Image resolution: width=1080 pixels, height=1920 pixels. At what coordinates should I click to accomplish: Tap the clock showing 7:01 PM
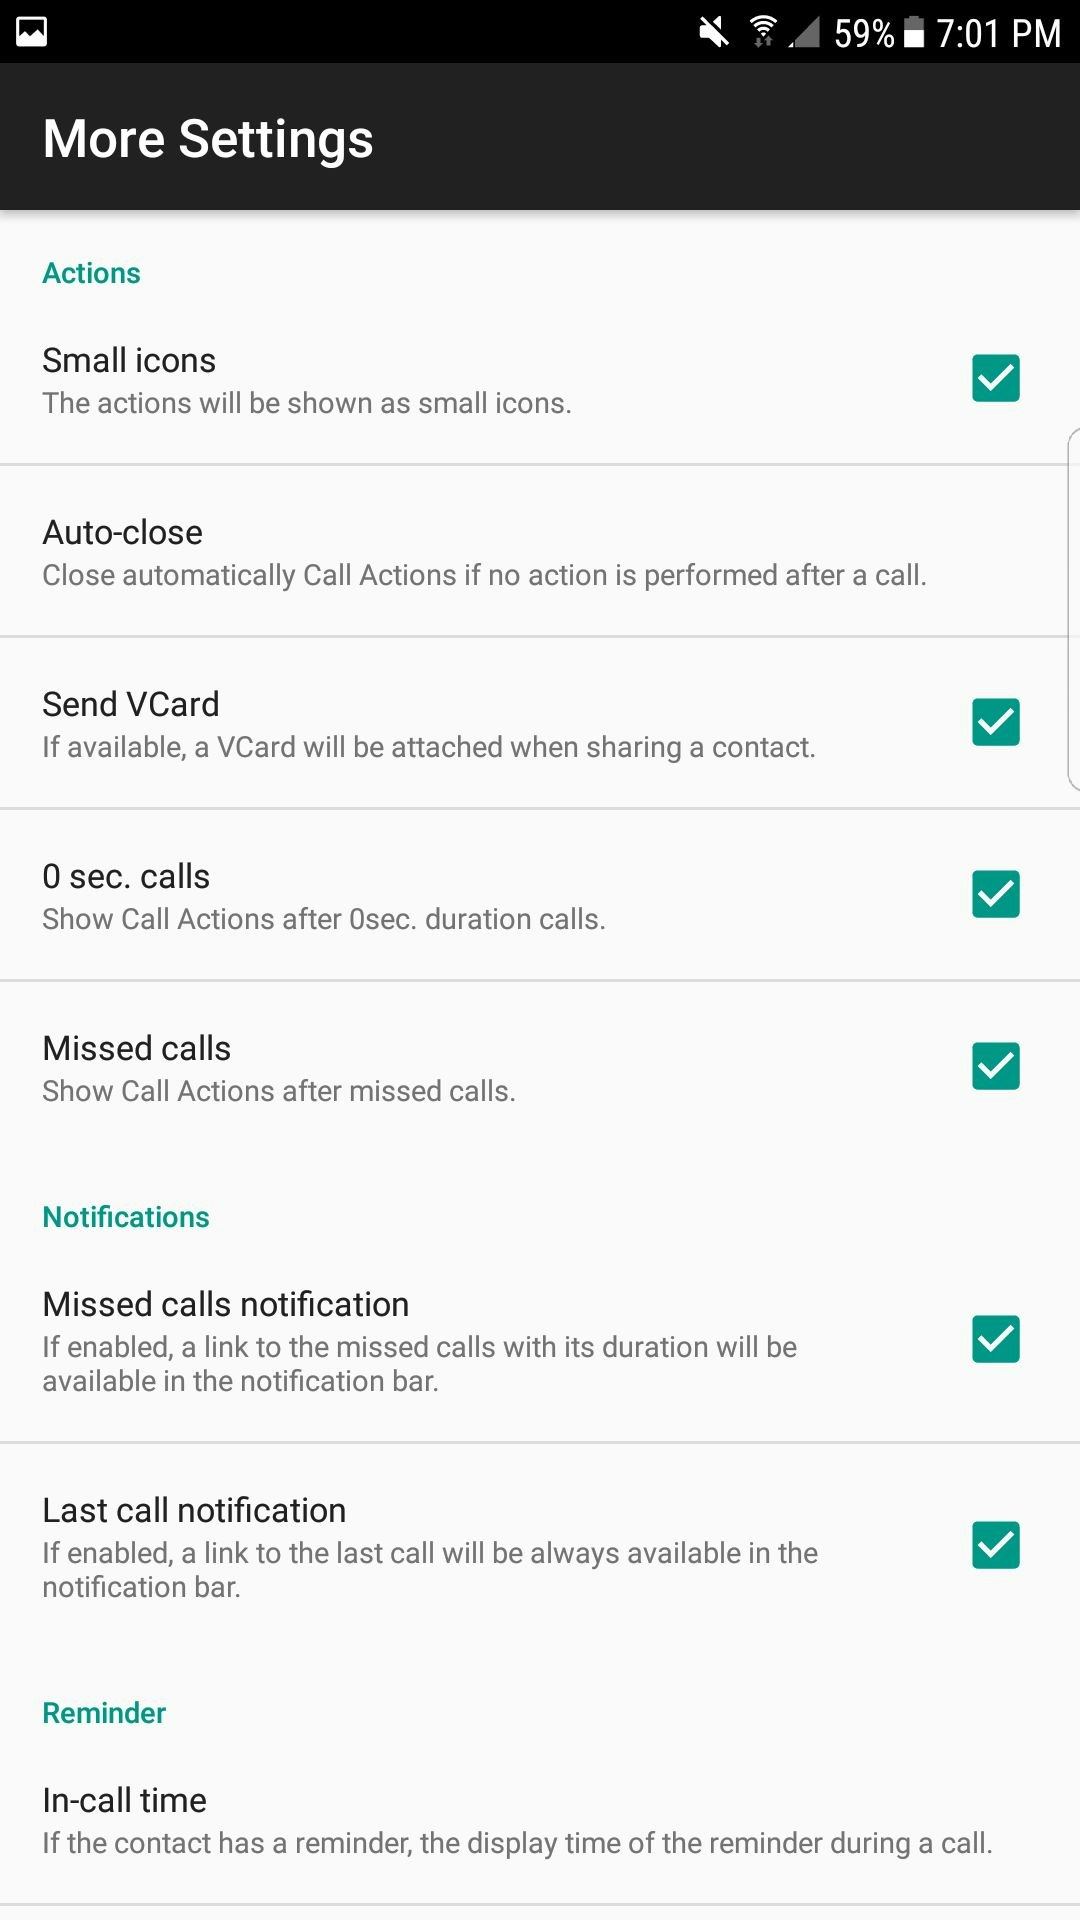click(x=998, y=31)
